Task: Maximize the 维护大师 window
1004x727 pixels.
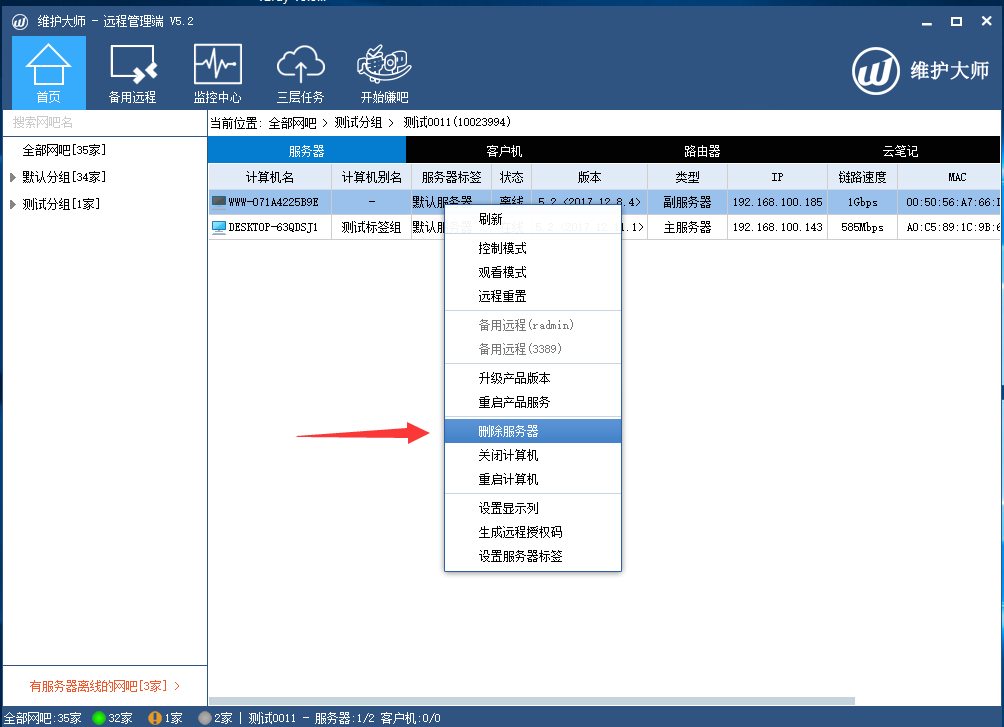Action: click(x=956, y=22)
